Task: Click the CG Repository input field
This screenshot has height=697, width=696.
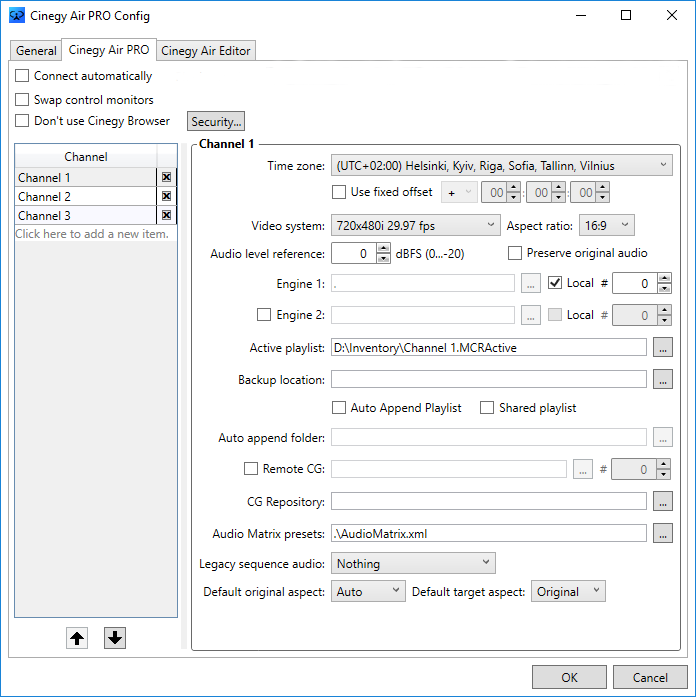Action: [489, 501]
